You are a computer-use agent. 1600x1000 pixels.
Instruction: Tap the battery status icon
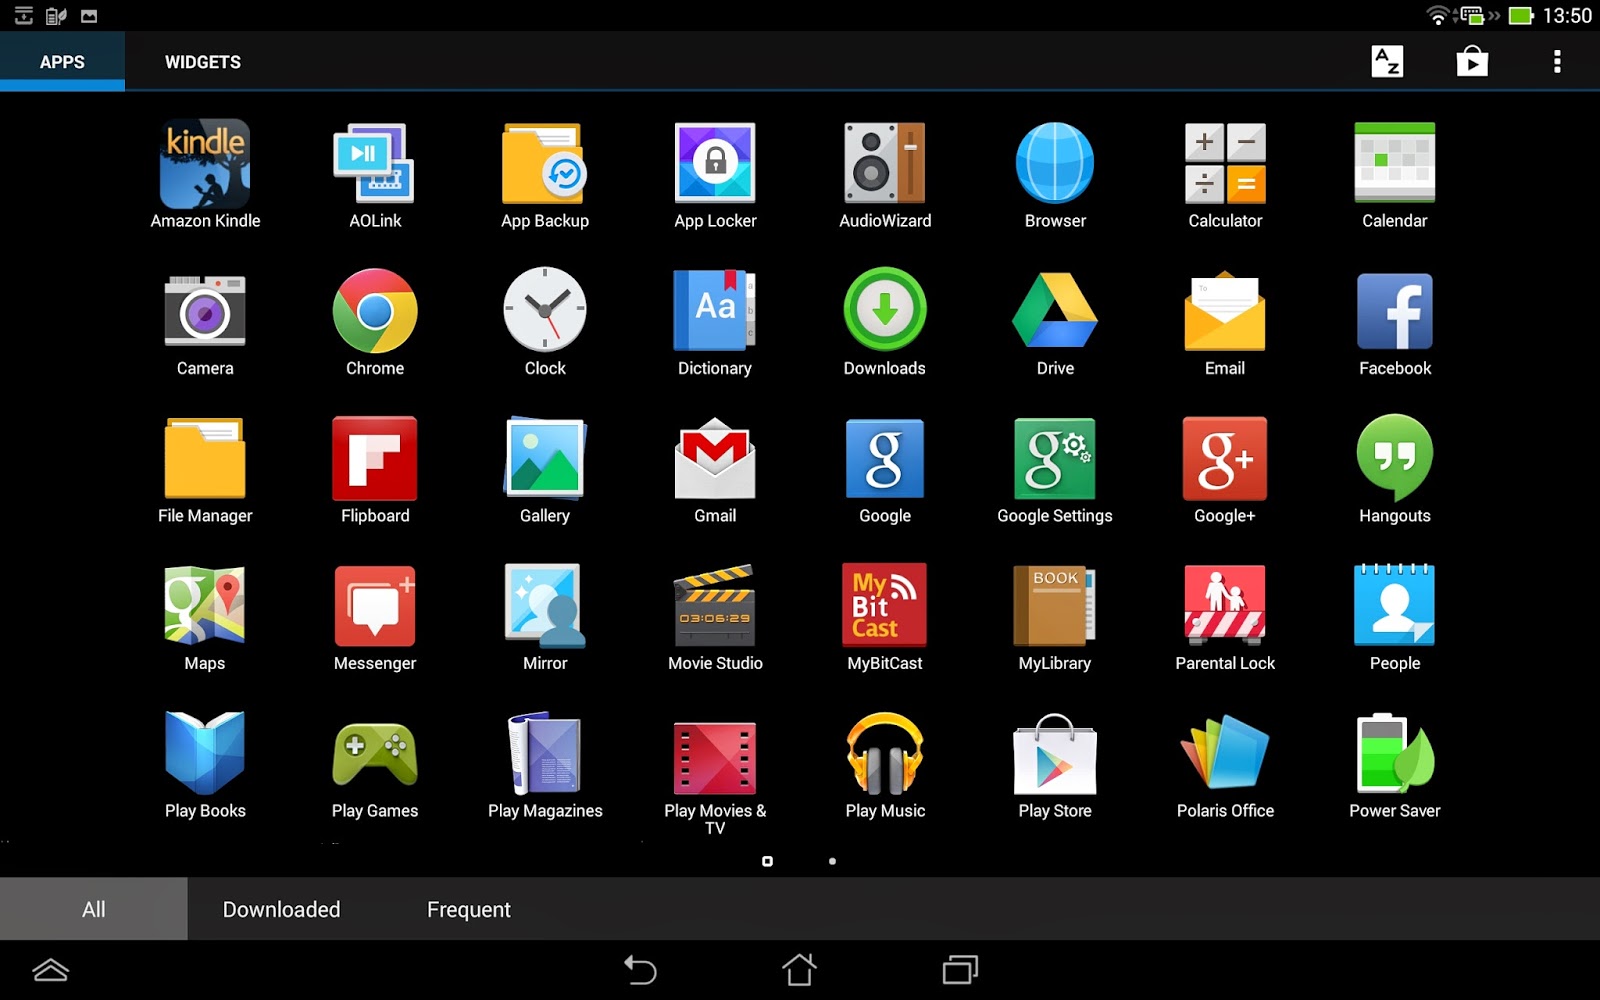[1521, 15]
